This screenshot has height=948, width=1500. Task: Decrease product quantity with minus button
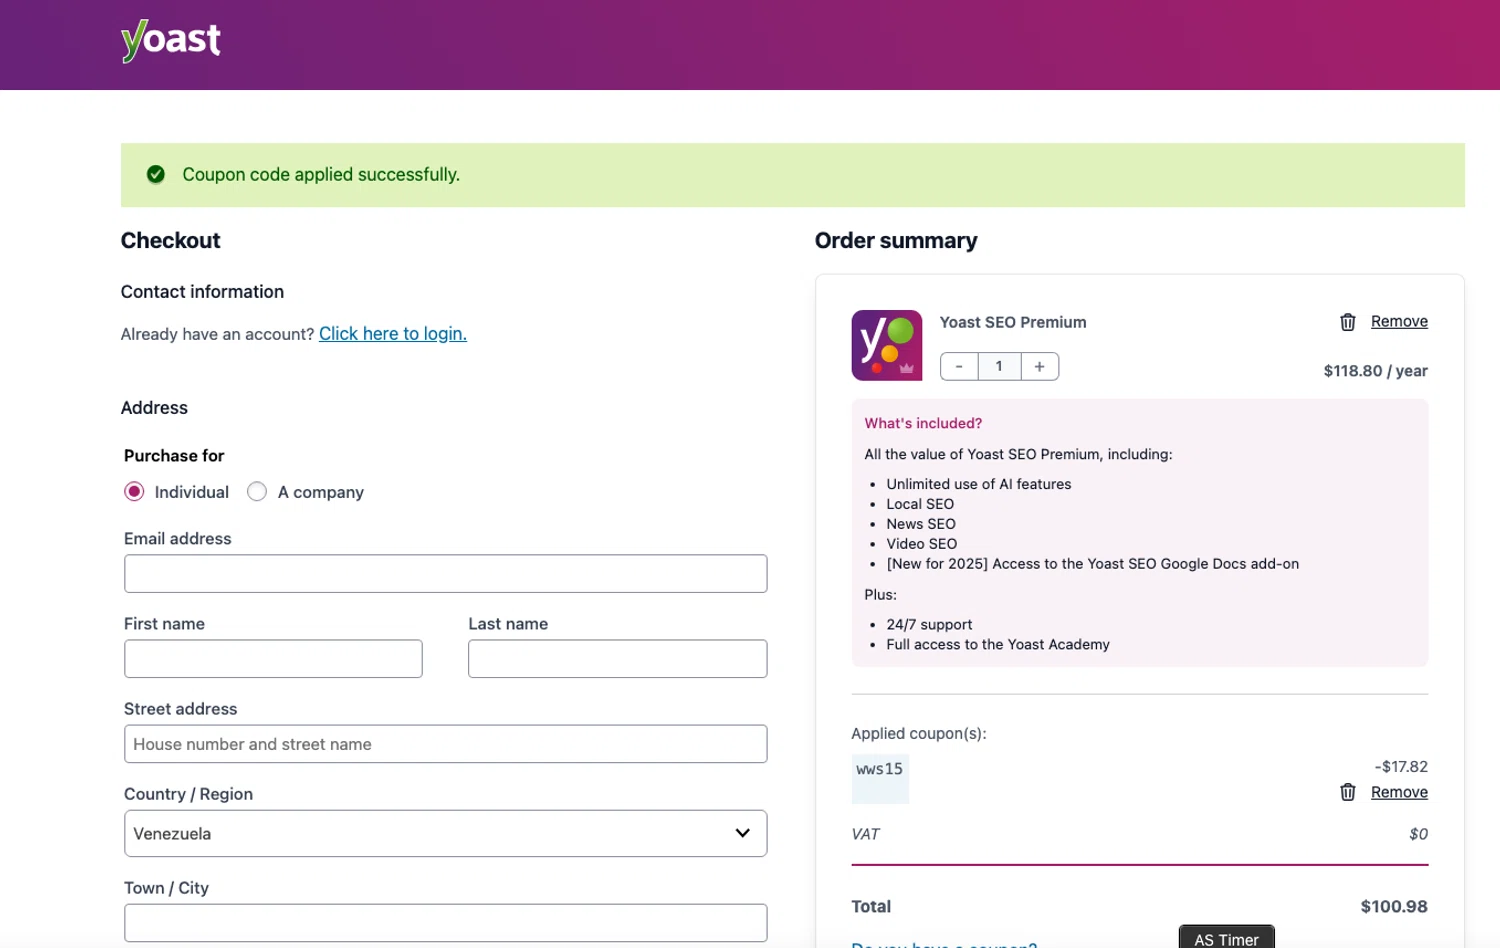959,366
